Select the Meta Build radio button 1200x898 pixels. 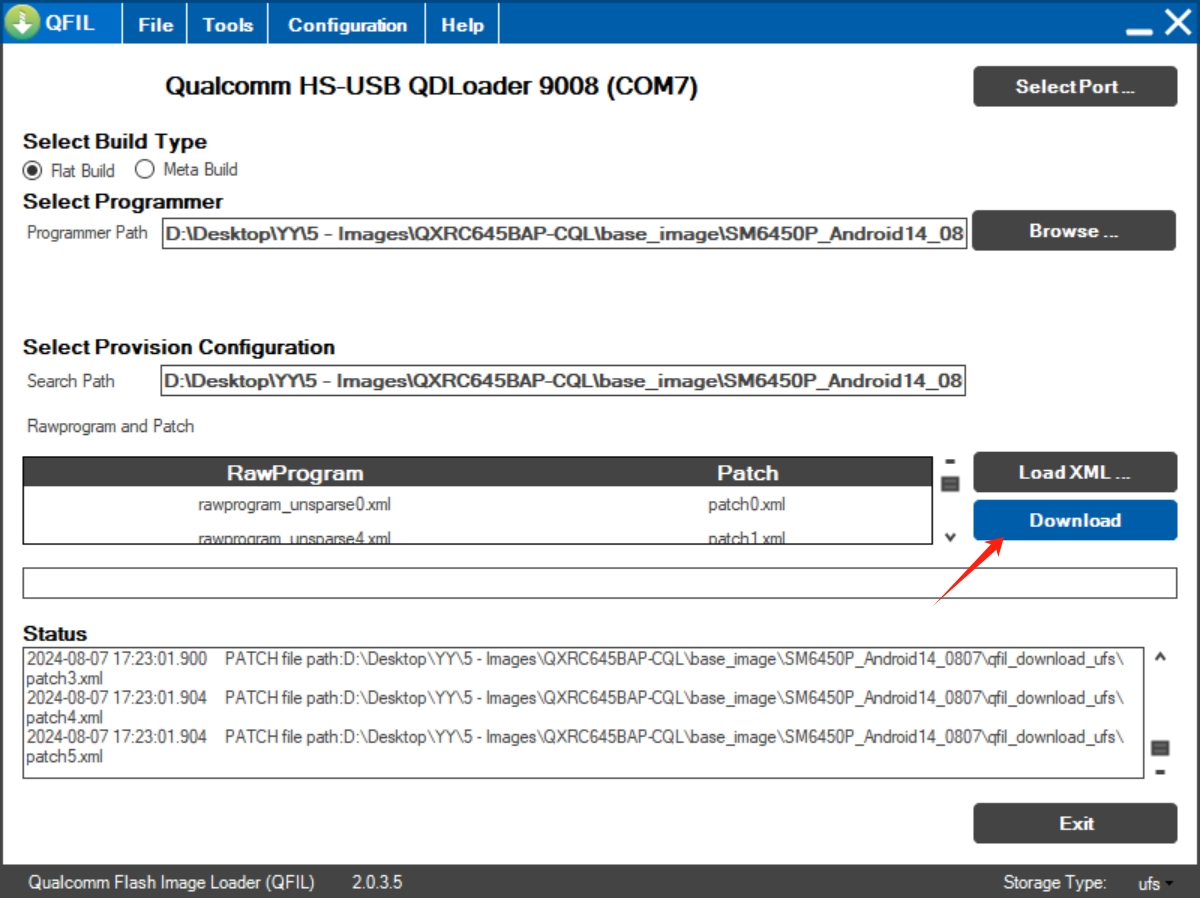tap(145, 169)
